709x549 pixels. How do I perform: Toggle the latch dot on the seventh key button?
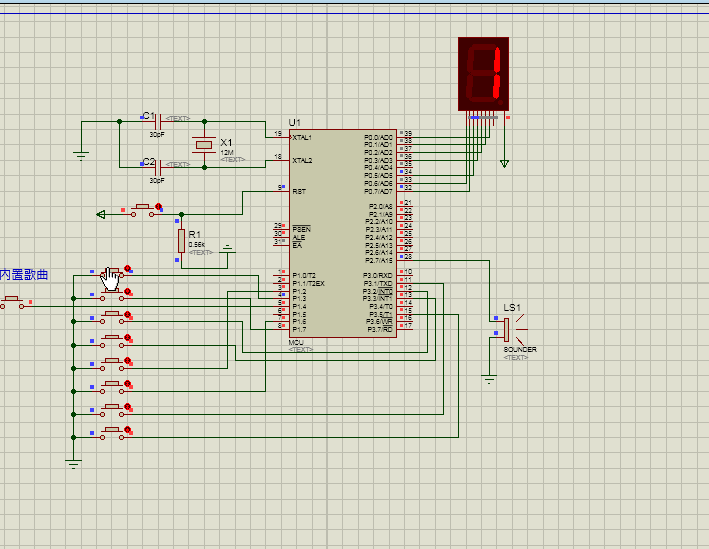point(128,407)
